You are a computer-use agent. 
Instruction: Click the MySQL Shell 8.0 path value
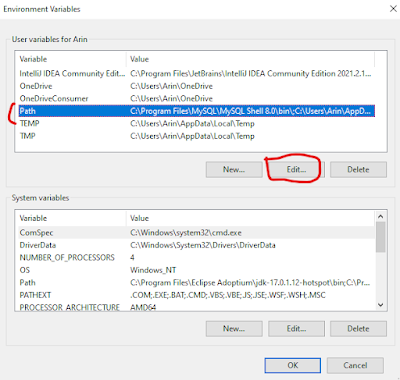250,111
